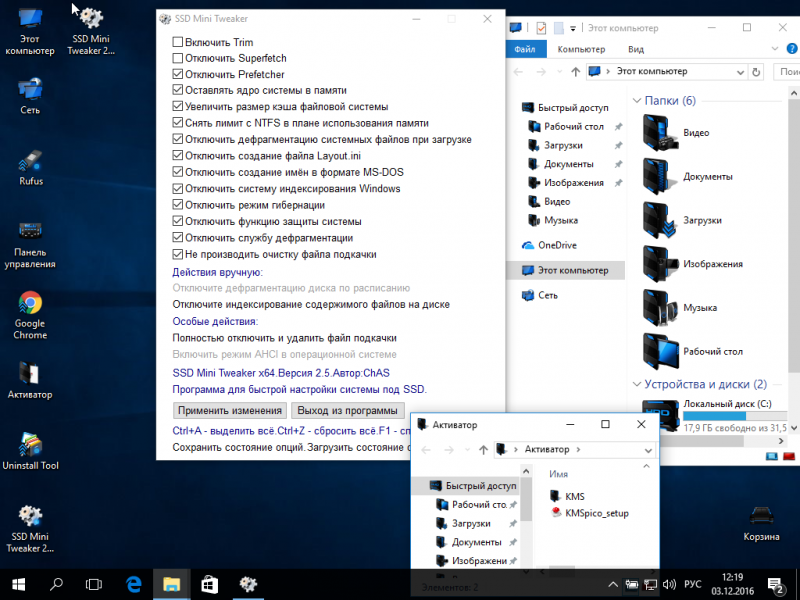Select the Этот компьютер desktop icon

tap(30, 31)
